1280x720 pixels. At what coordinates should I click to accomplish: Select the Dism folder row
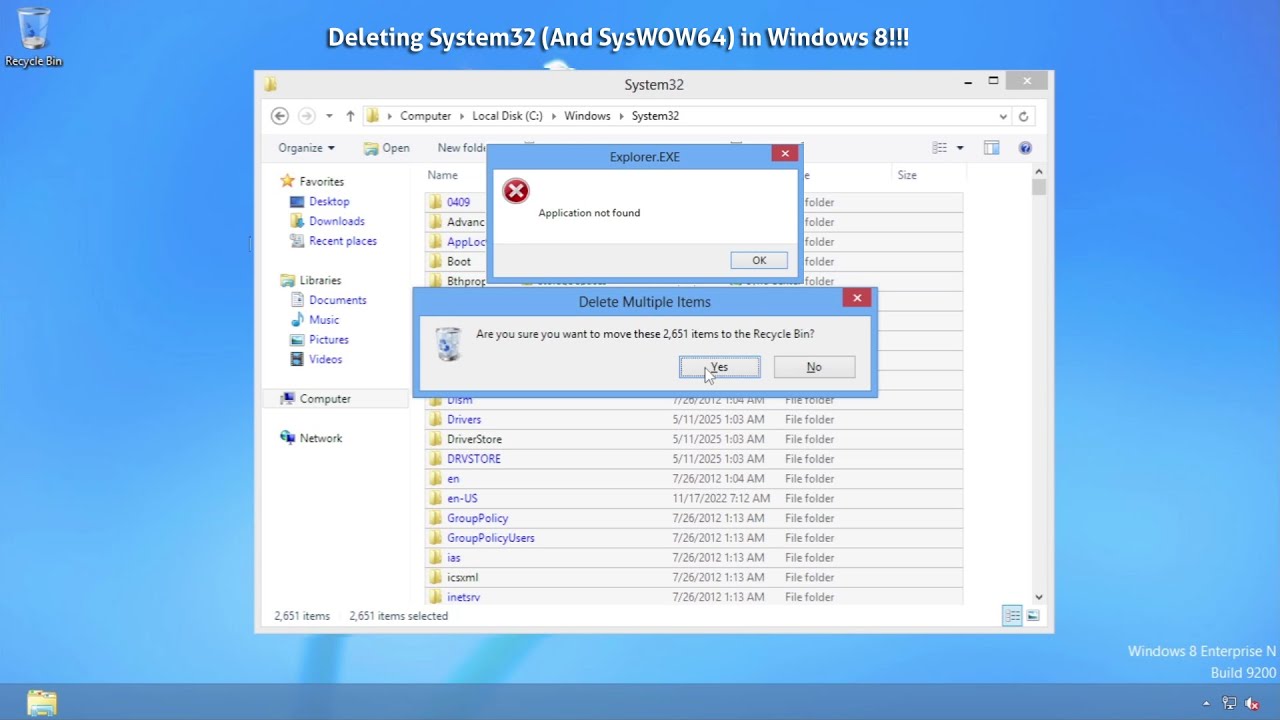(693, 401)
